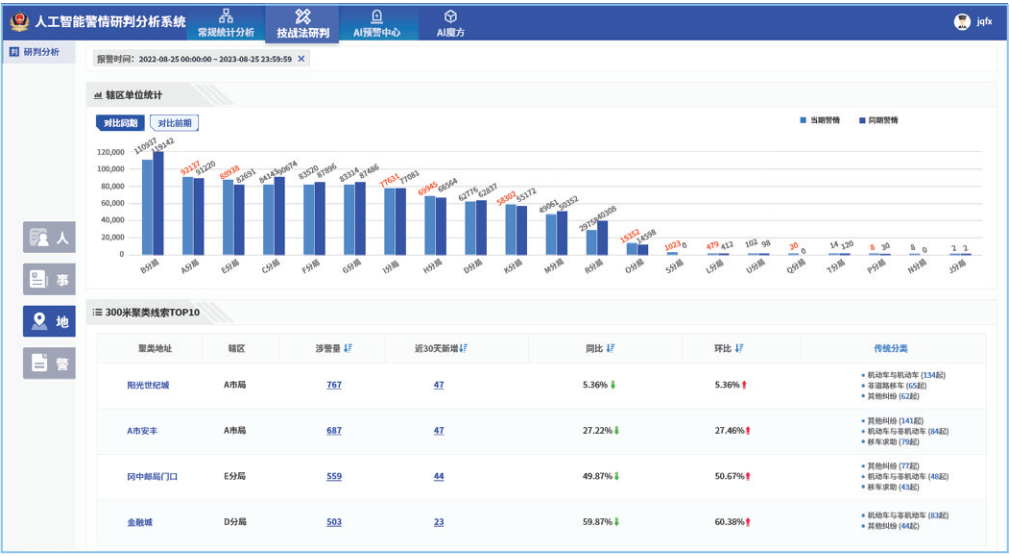Remove the 报警时间 filter tag
The image size is (1012, 557).
click(x=302, y=59)
